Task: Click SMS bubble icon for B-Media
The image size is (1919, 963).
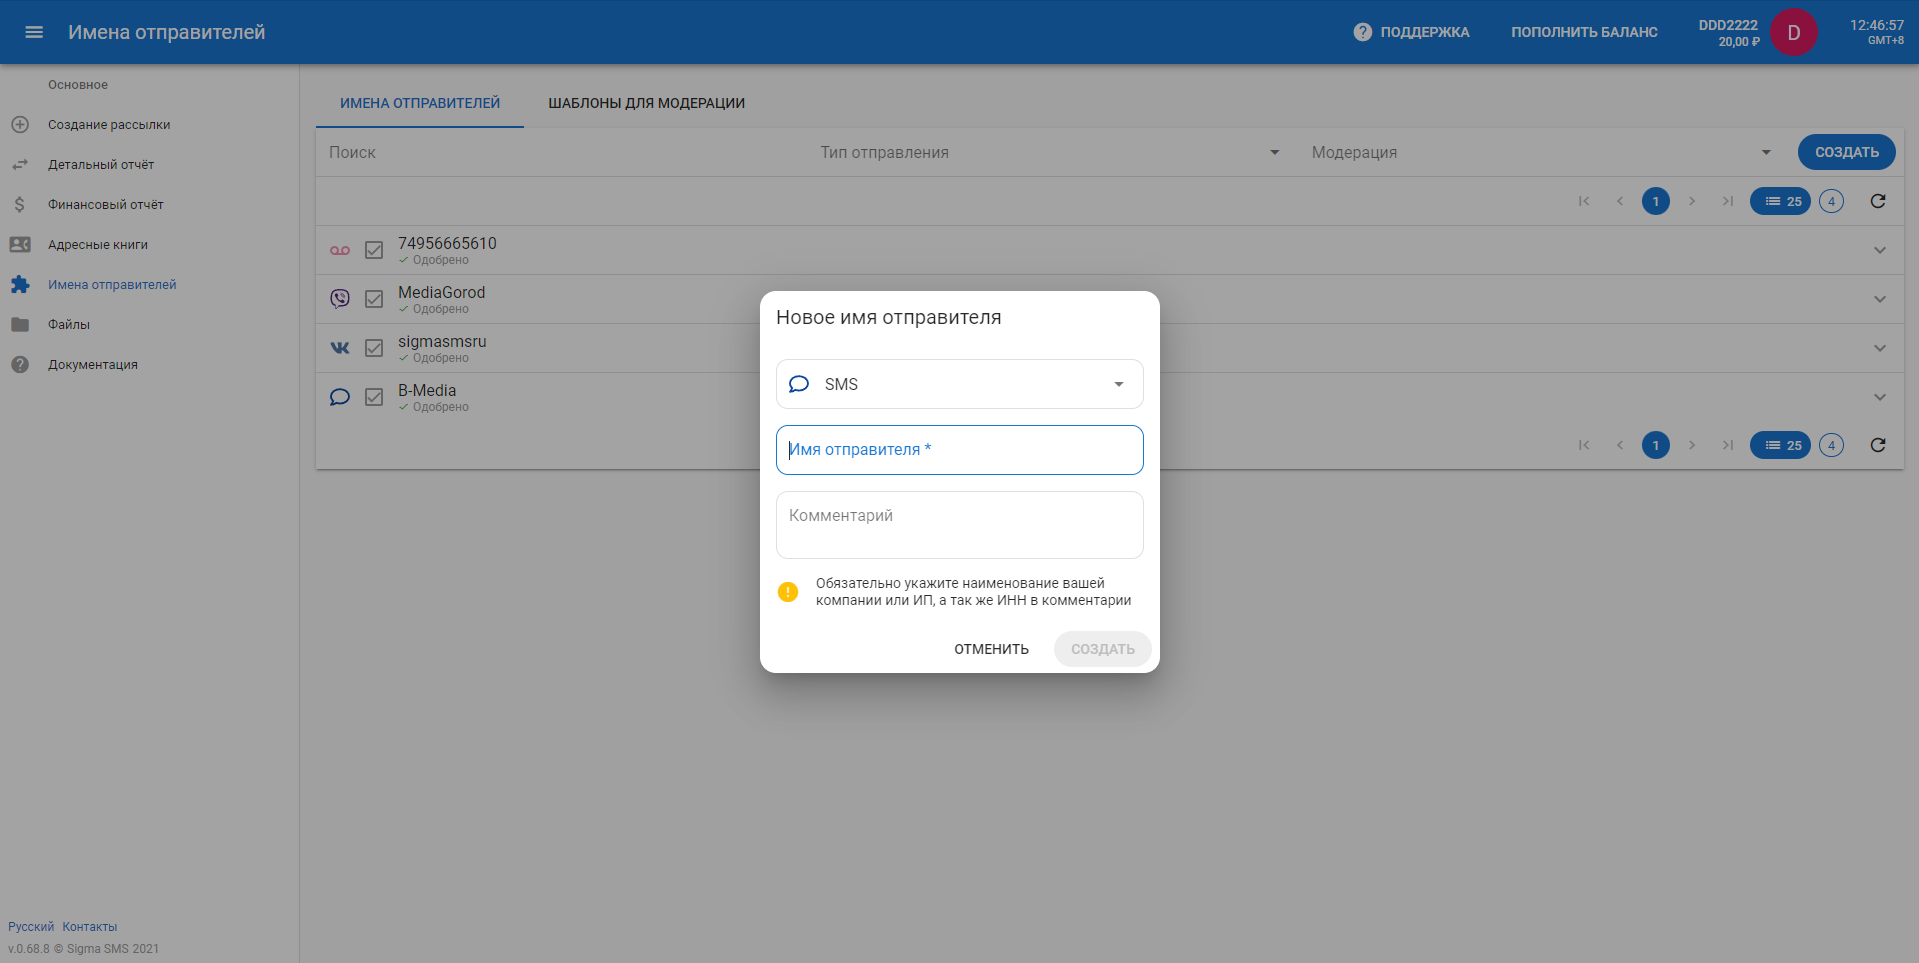Action: (340, 397)
